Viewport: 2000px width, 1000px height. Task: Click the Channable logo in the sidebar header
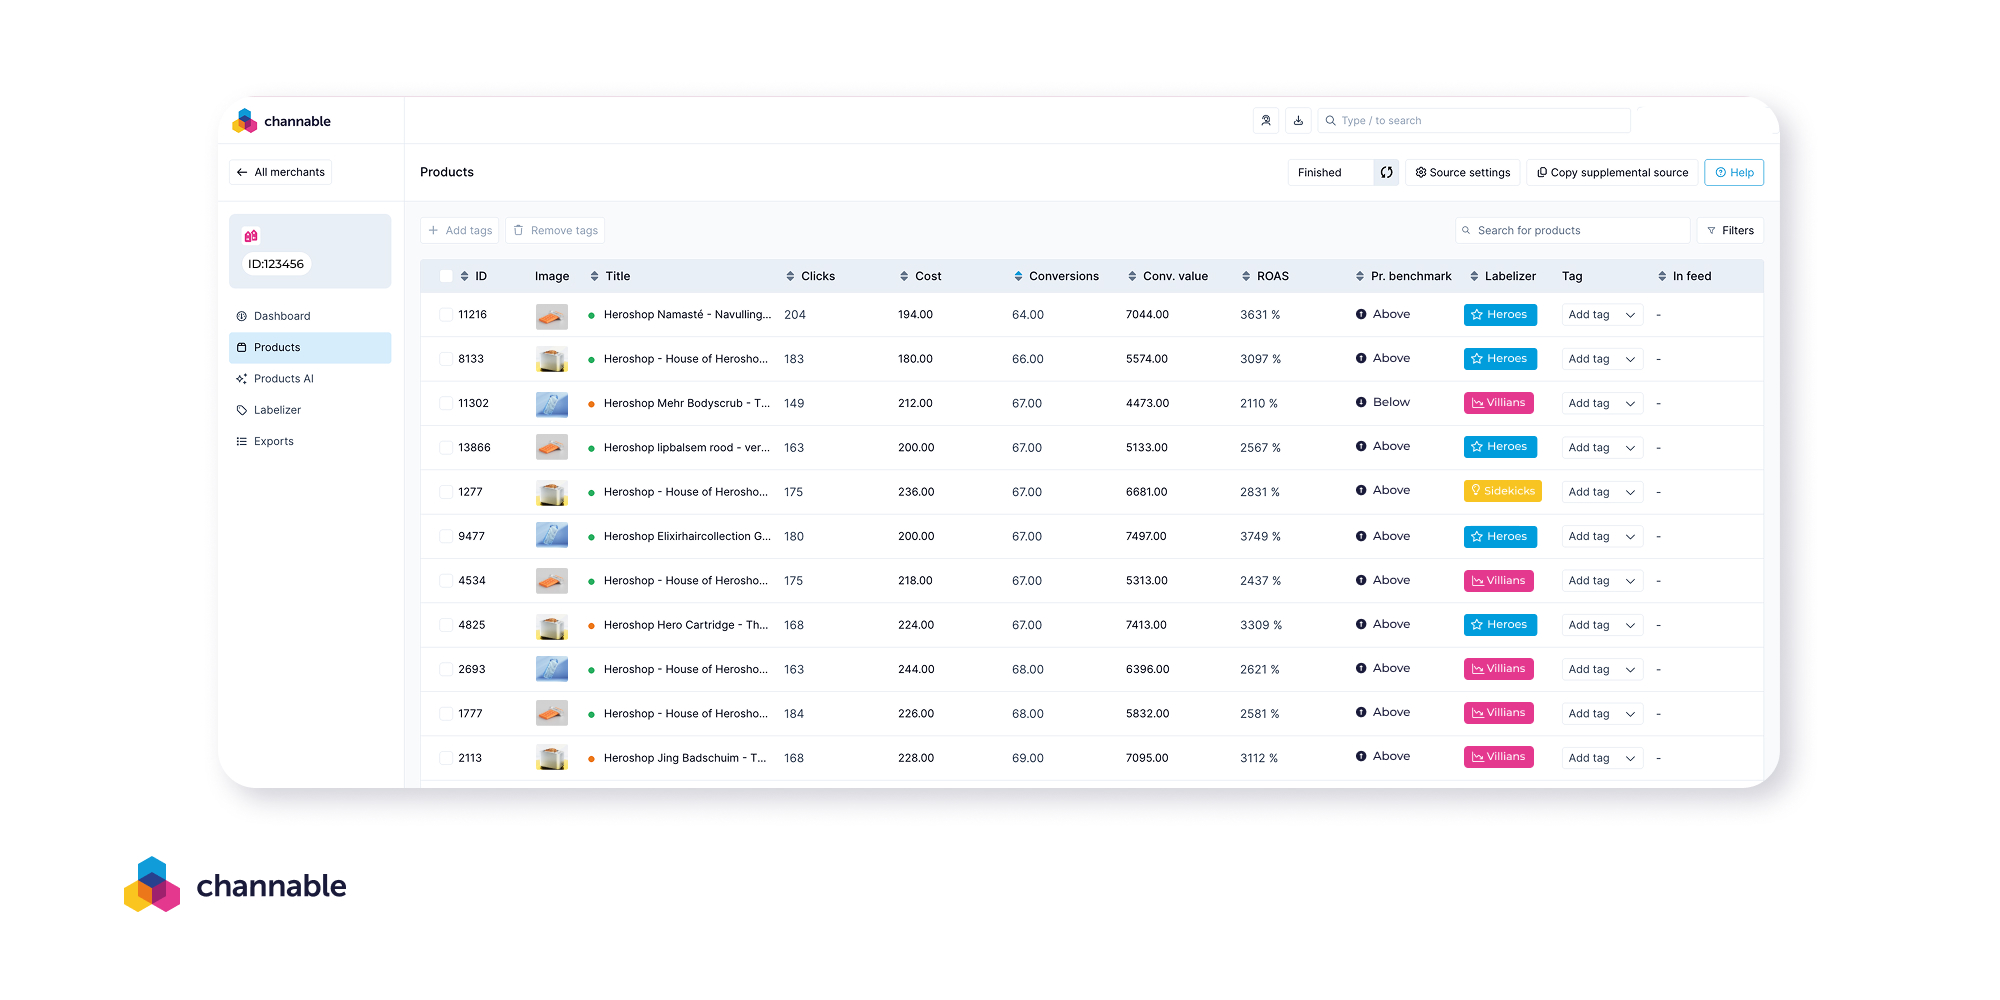click(x=282, y=121)
